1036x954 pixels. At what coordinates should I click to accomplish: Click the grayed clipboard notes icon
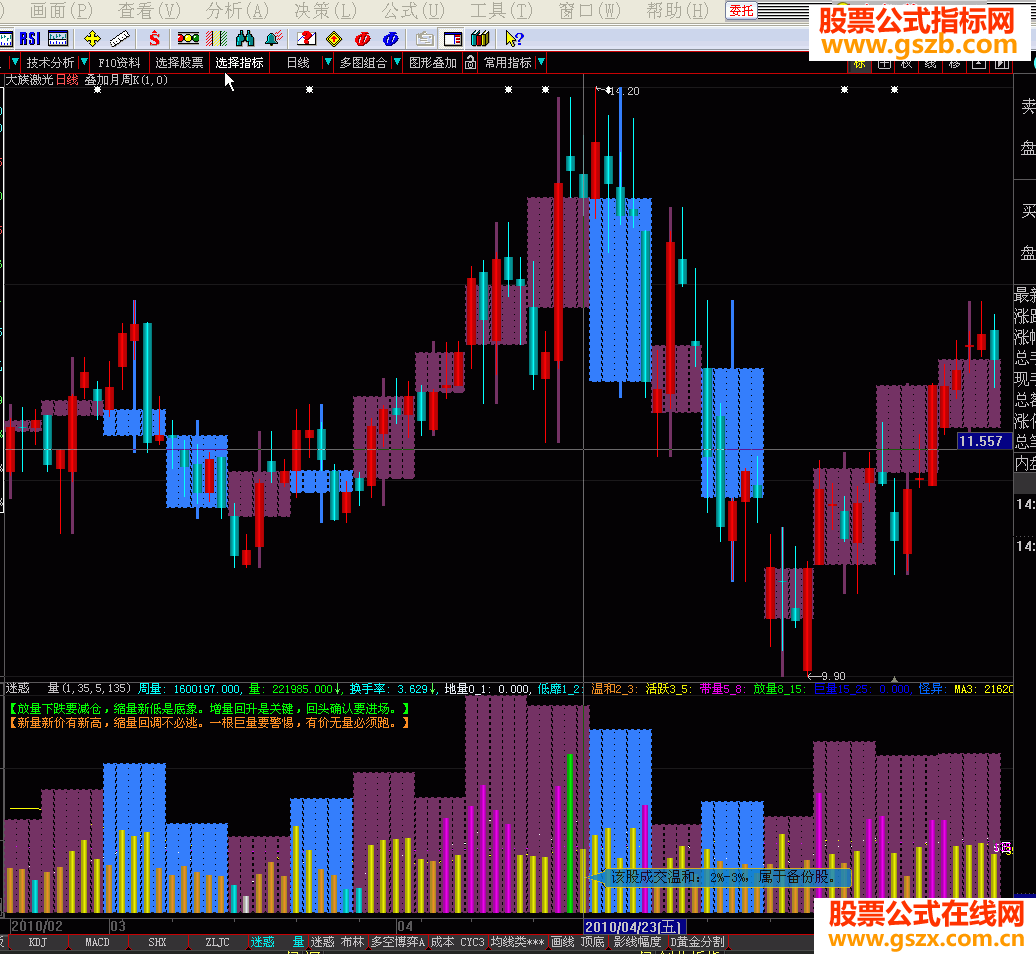[424, 39]
